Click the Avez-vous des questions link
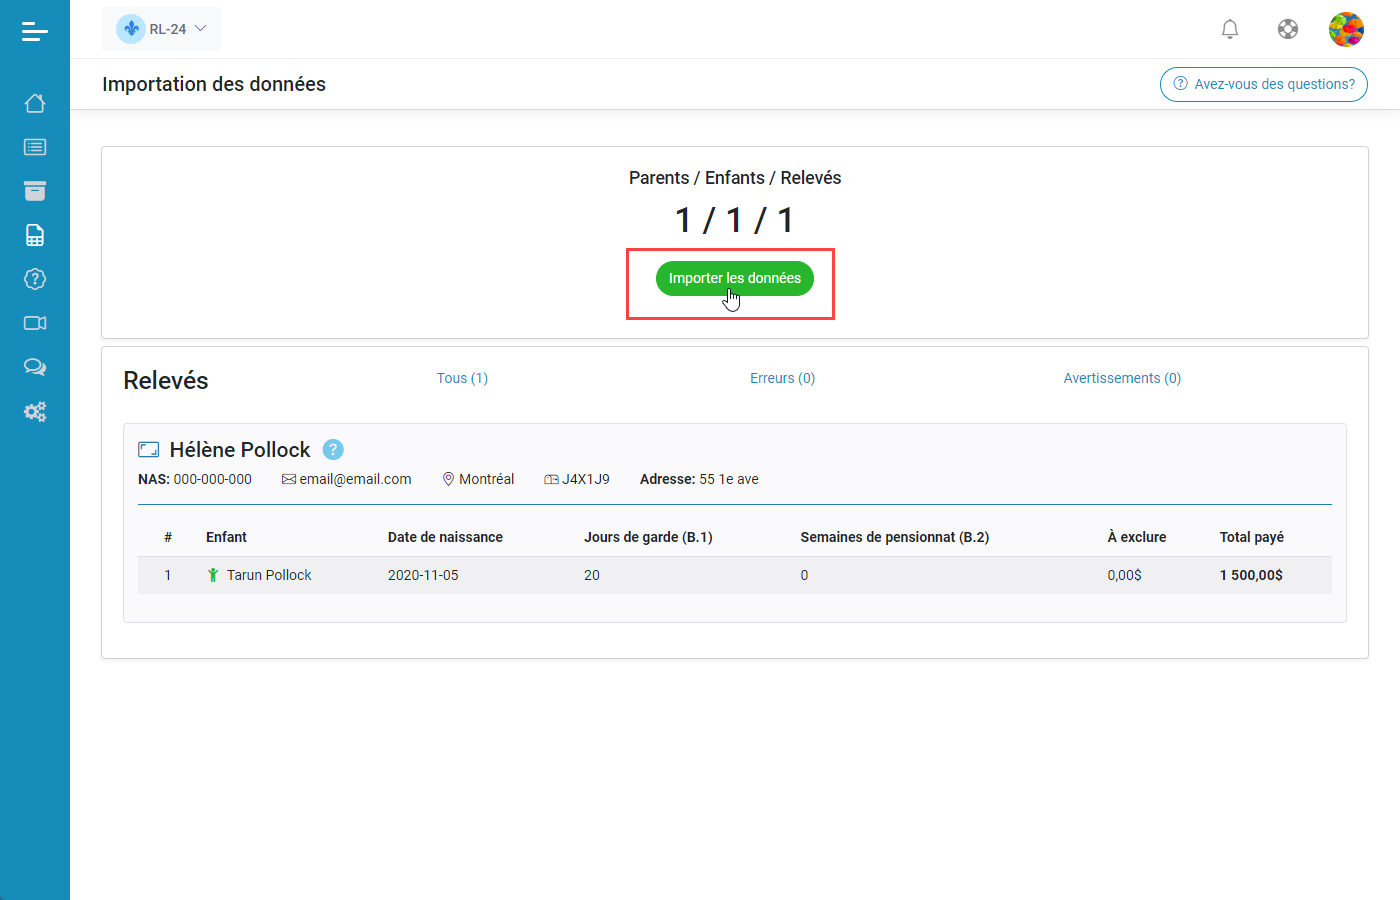 [x=1263, y=84]
